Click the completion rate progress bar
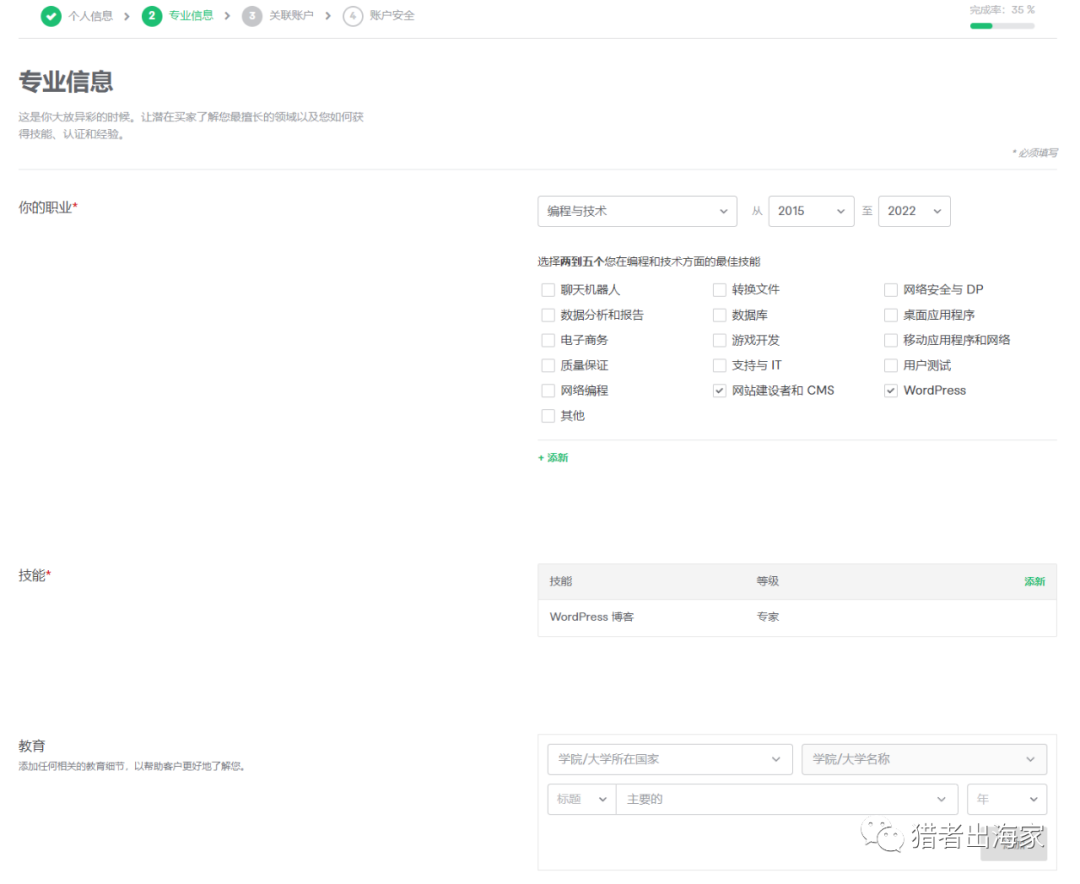The image size is (1080, 884). pos(1002,26)
